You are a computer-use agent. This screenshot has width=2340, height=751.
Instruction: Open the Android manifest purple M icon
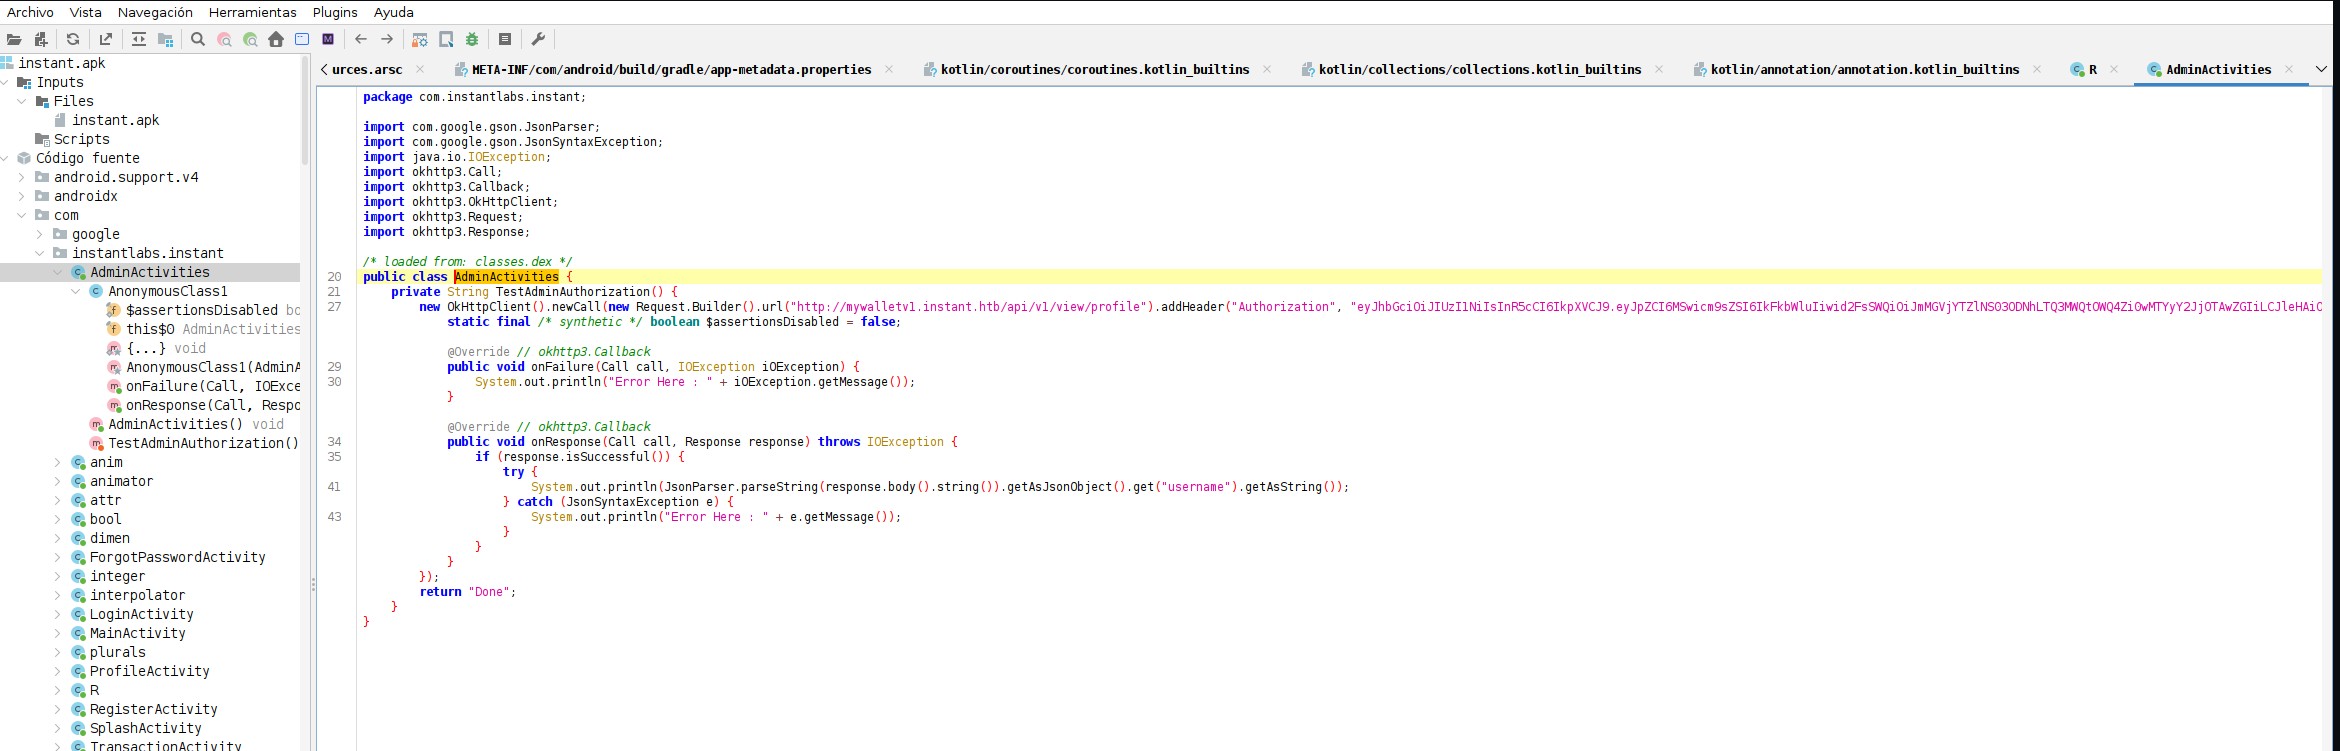click(328, 40)
